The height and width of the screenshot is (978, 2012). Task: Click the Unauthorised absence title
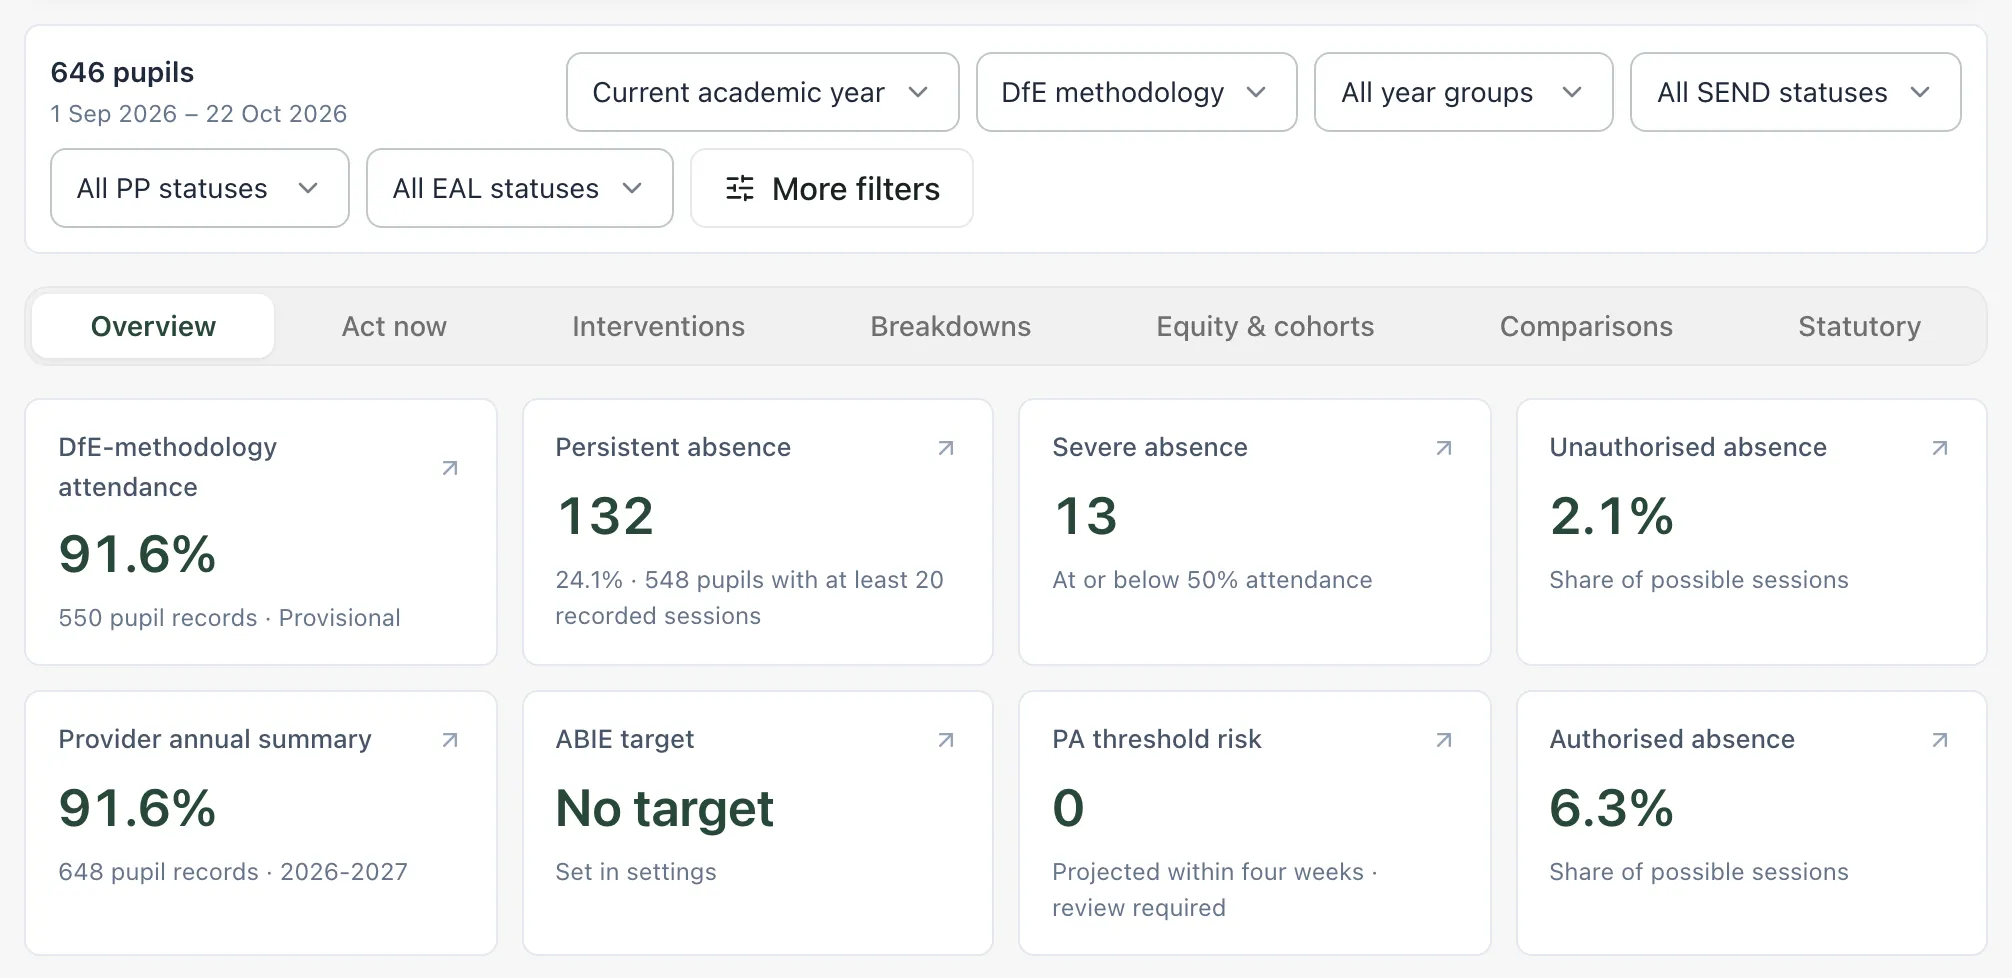1688,447
